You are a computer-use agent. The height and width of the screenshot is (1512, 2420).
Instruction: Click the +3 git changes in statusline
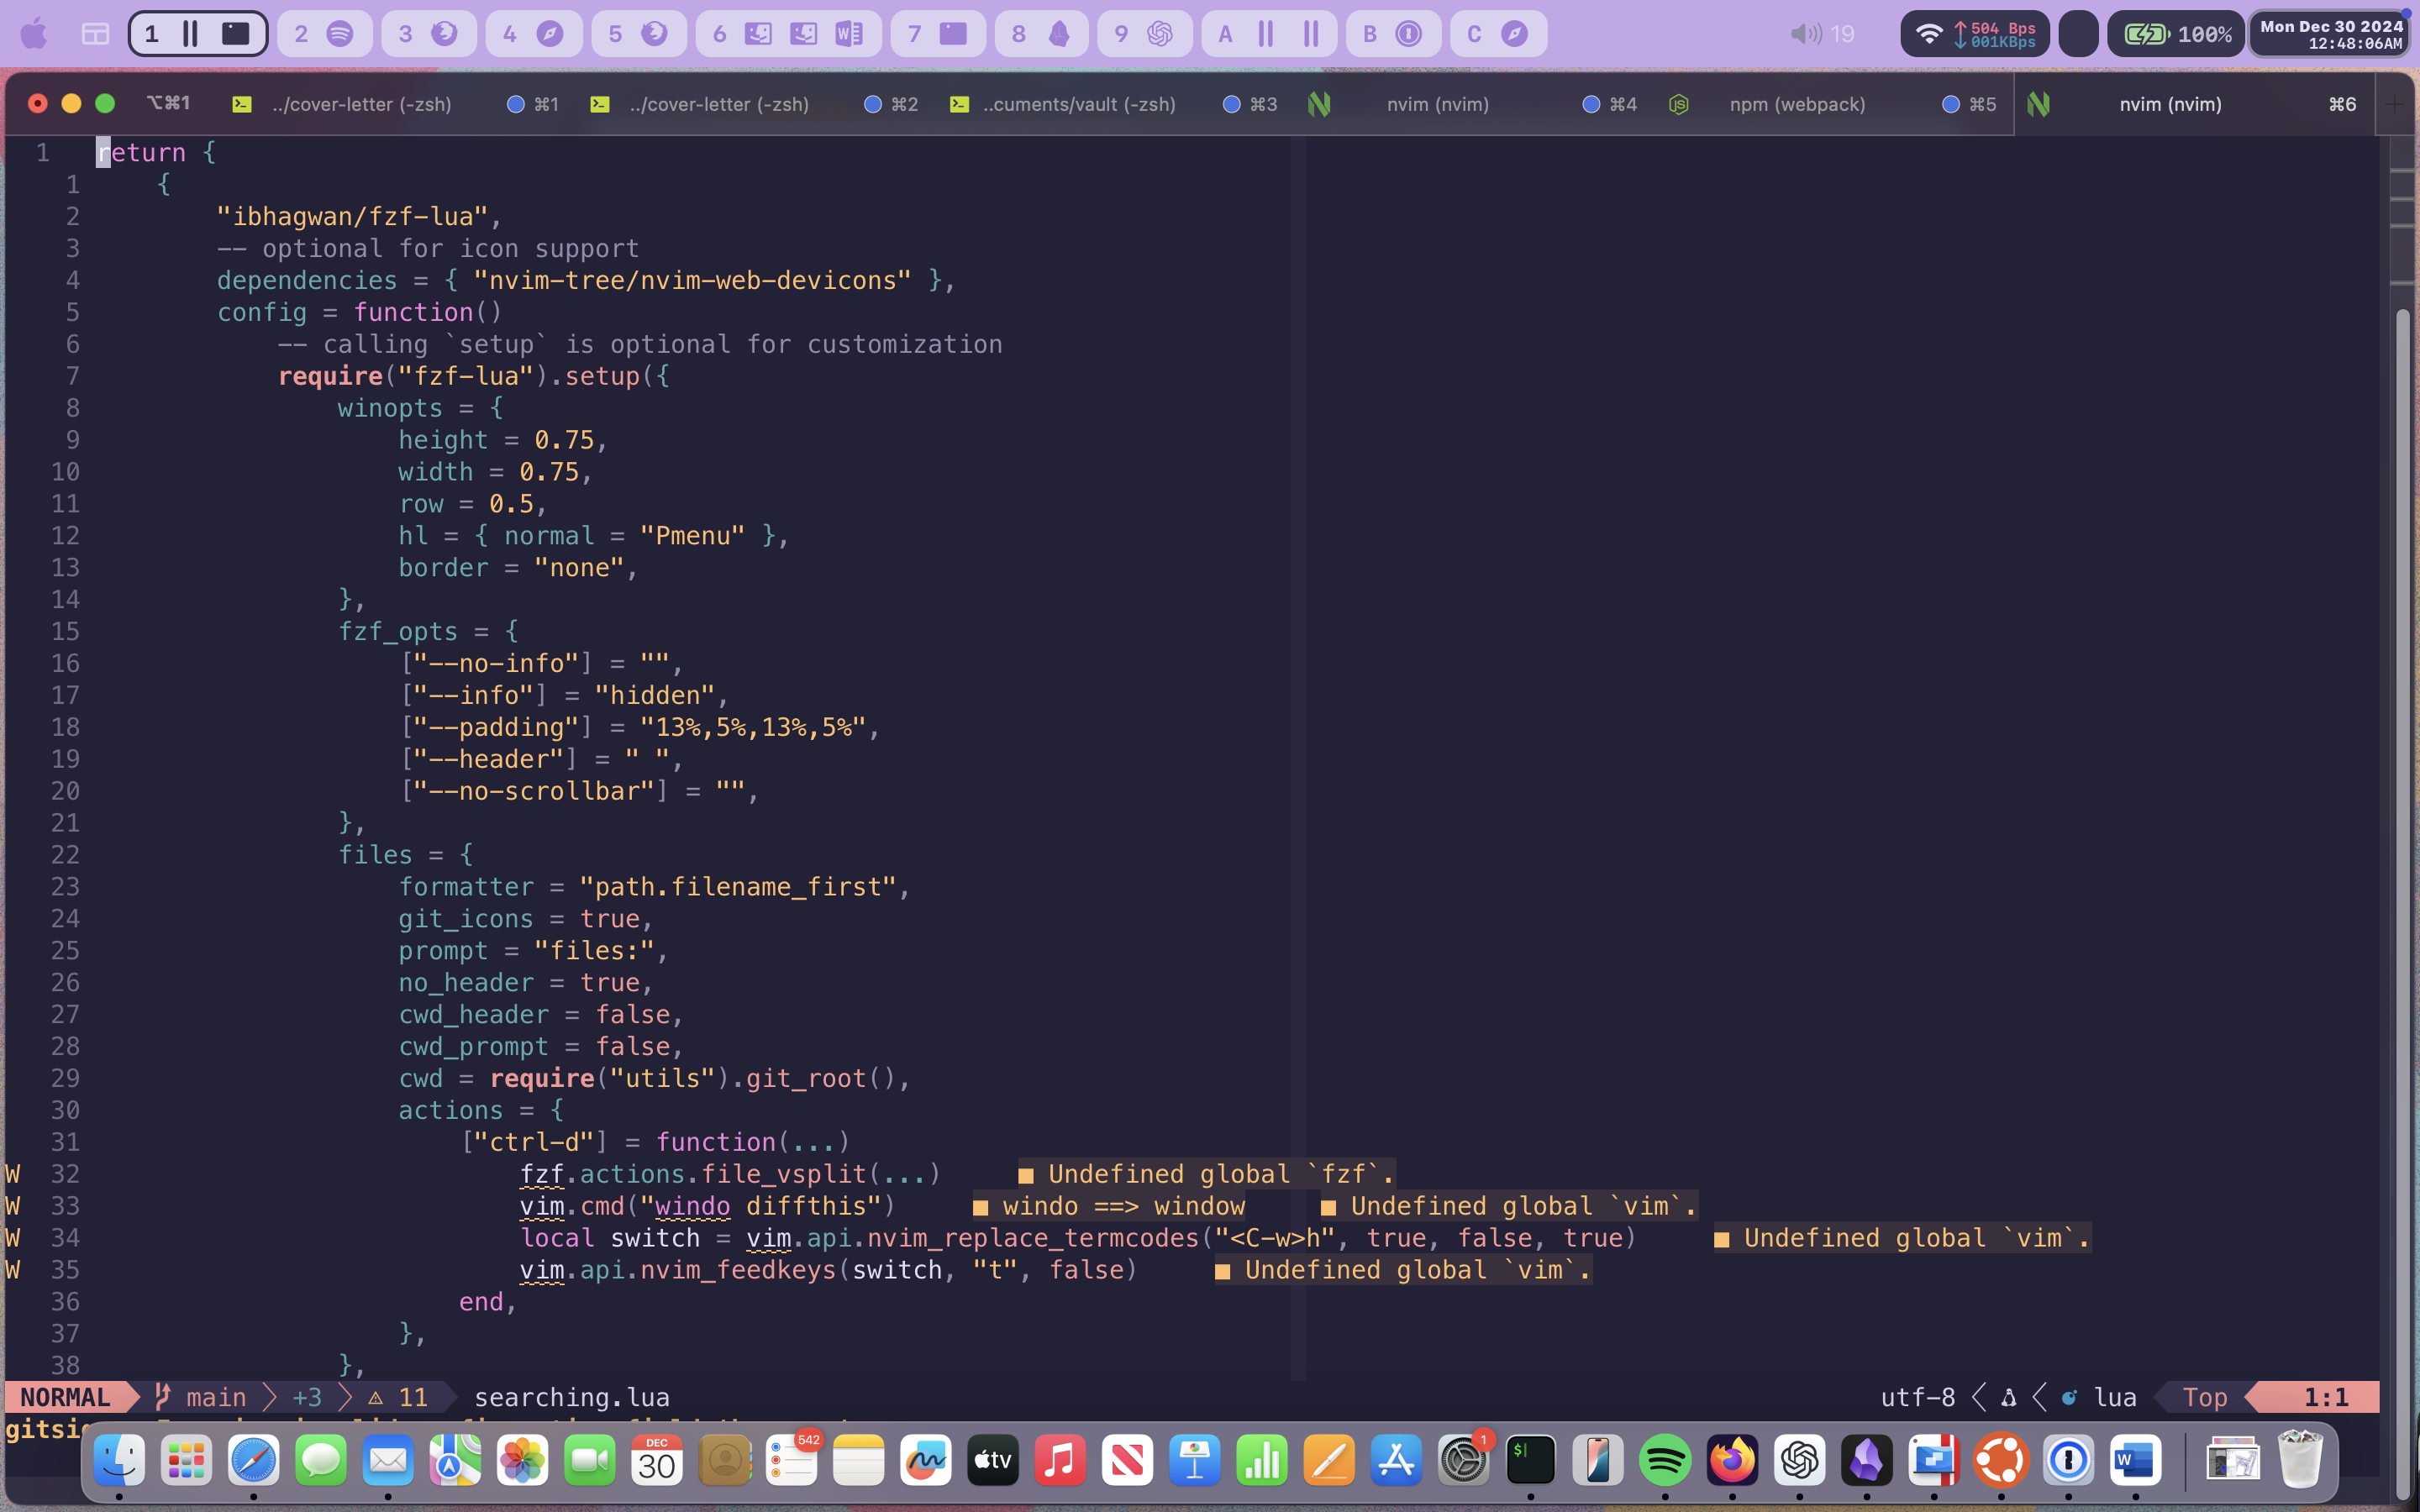coord(307,1397)
